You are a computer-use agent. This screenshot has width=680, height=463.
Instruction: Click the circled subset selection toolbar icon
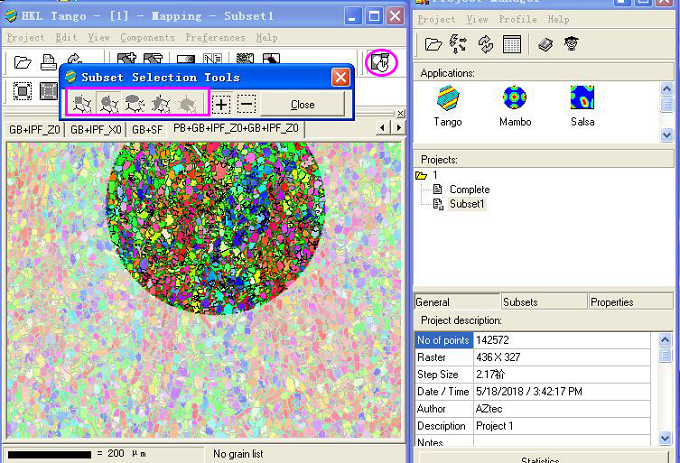point(380,62)
